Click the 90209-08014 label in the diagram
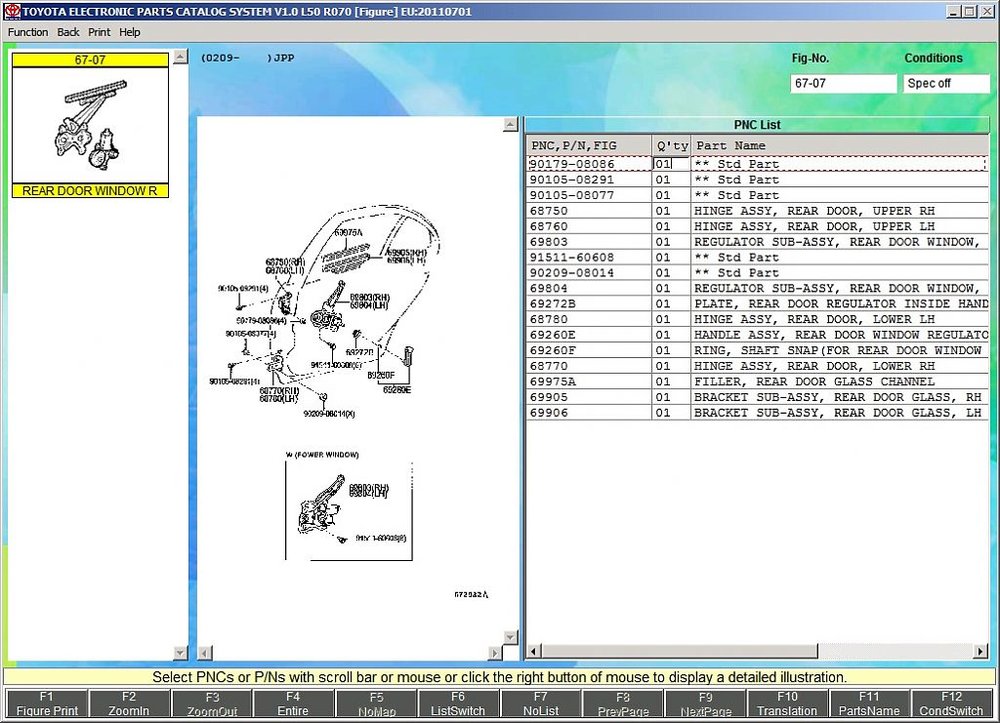 click(329, 414)
